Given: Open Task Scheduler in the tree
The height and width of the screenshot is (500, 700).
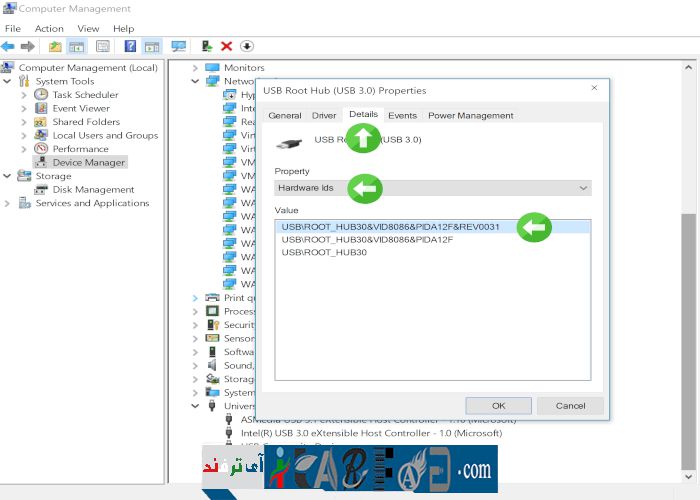Looking at the screenshot, I should 85,95.
